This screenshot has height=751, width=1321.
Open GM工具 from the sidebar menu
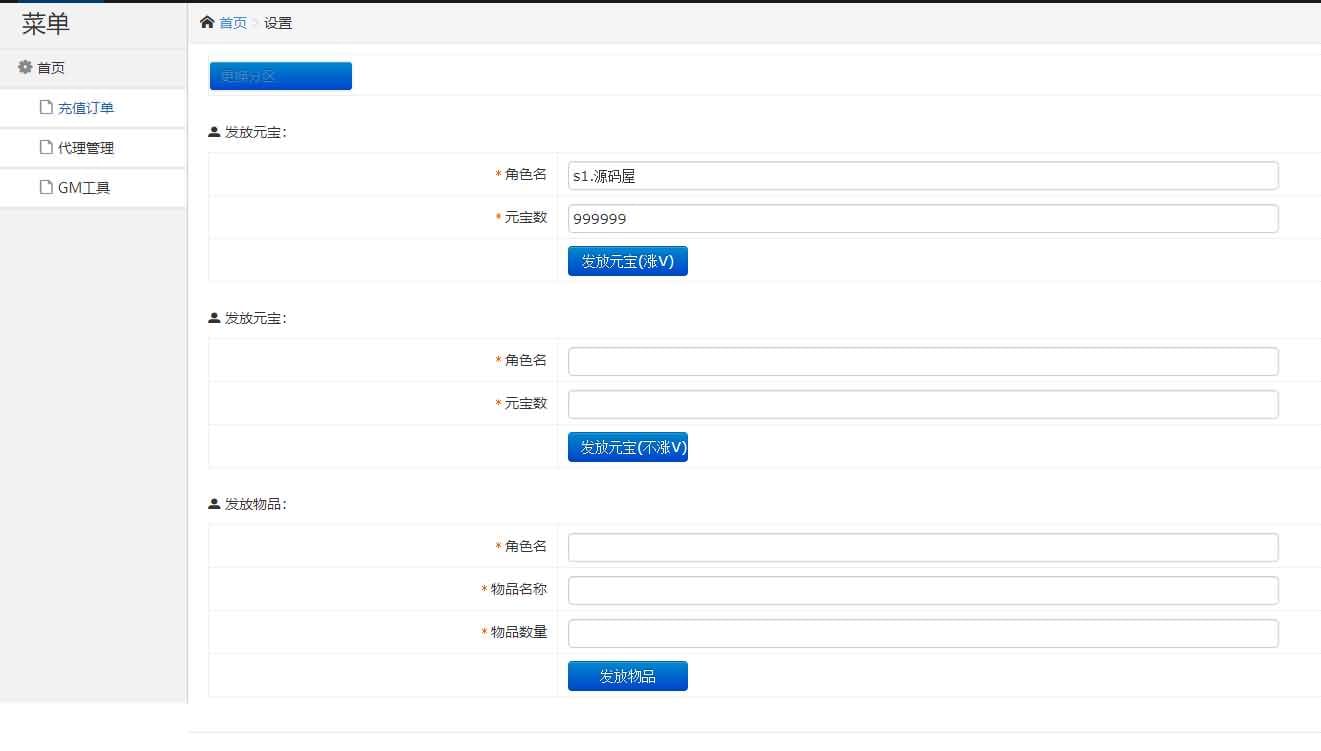pos(85,187)
